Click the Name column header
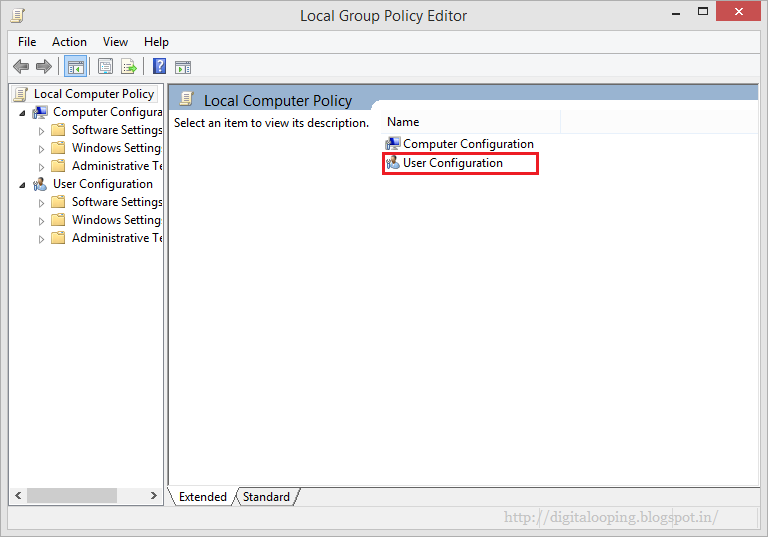Image resolution: width=768 pixels, height=537 pixels. [471, 122]
